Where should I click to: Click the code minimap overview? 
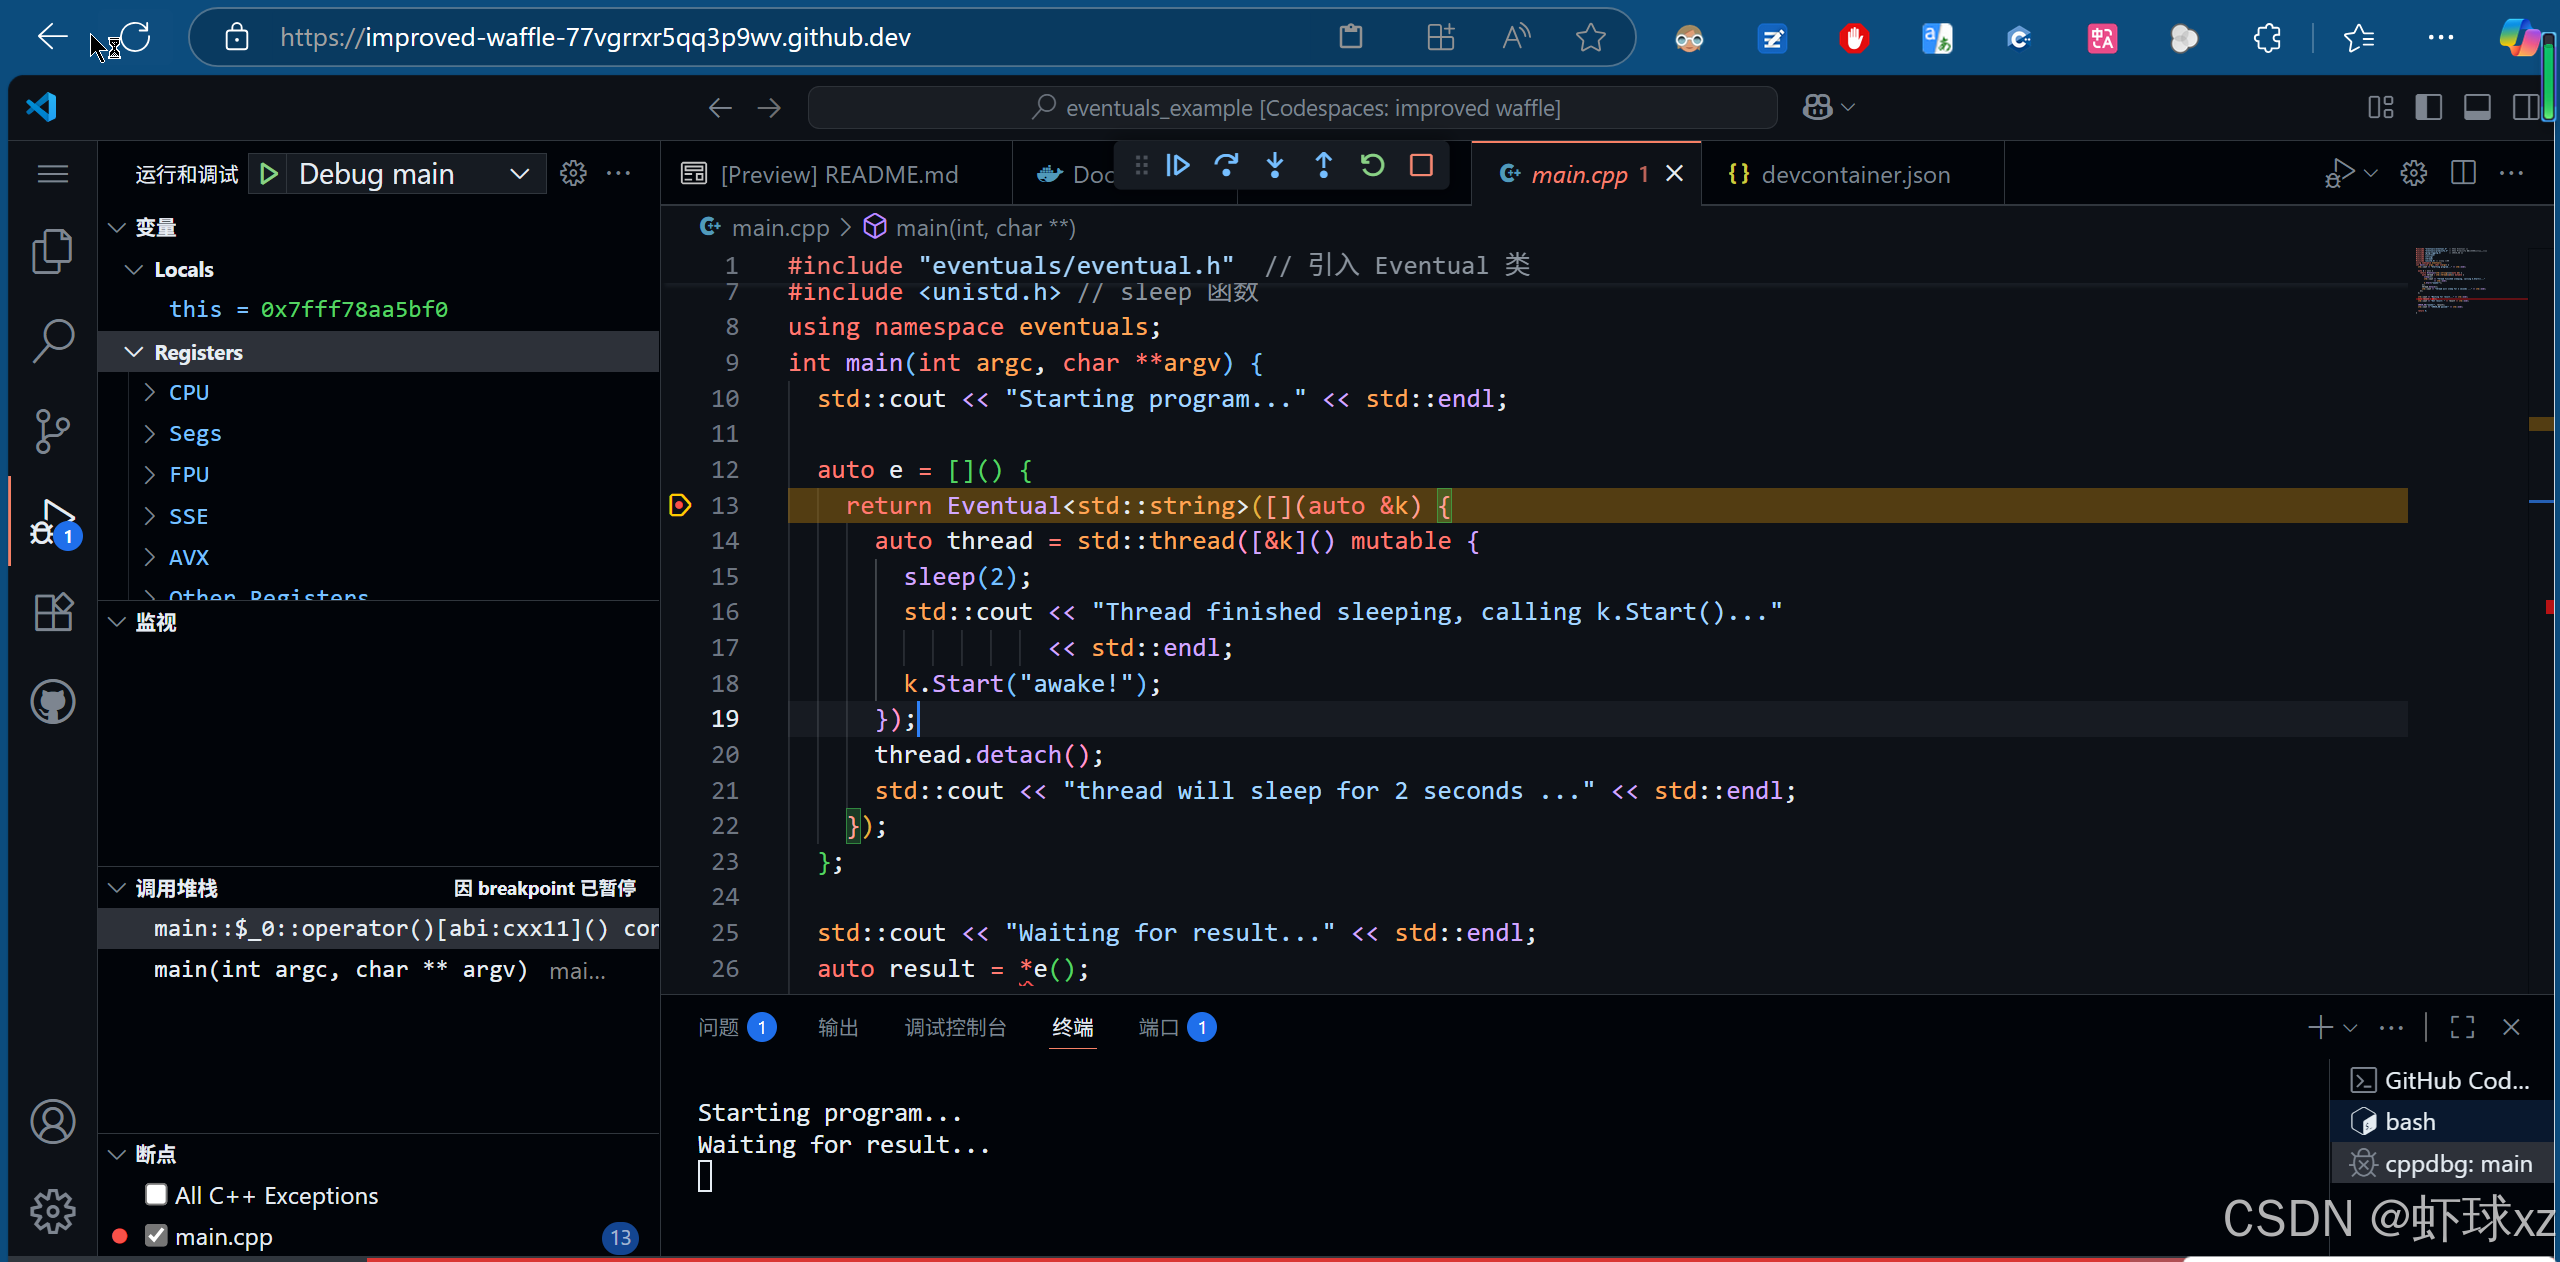2470,280
